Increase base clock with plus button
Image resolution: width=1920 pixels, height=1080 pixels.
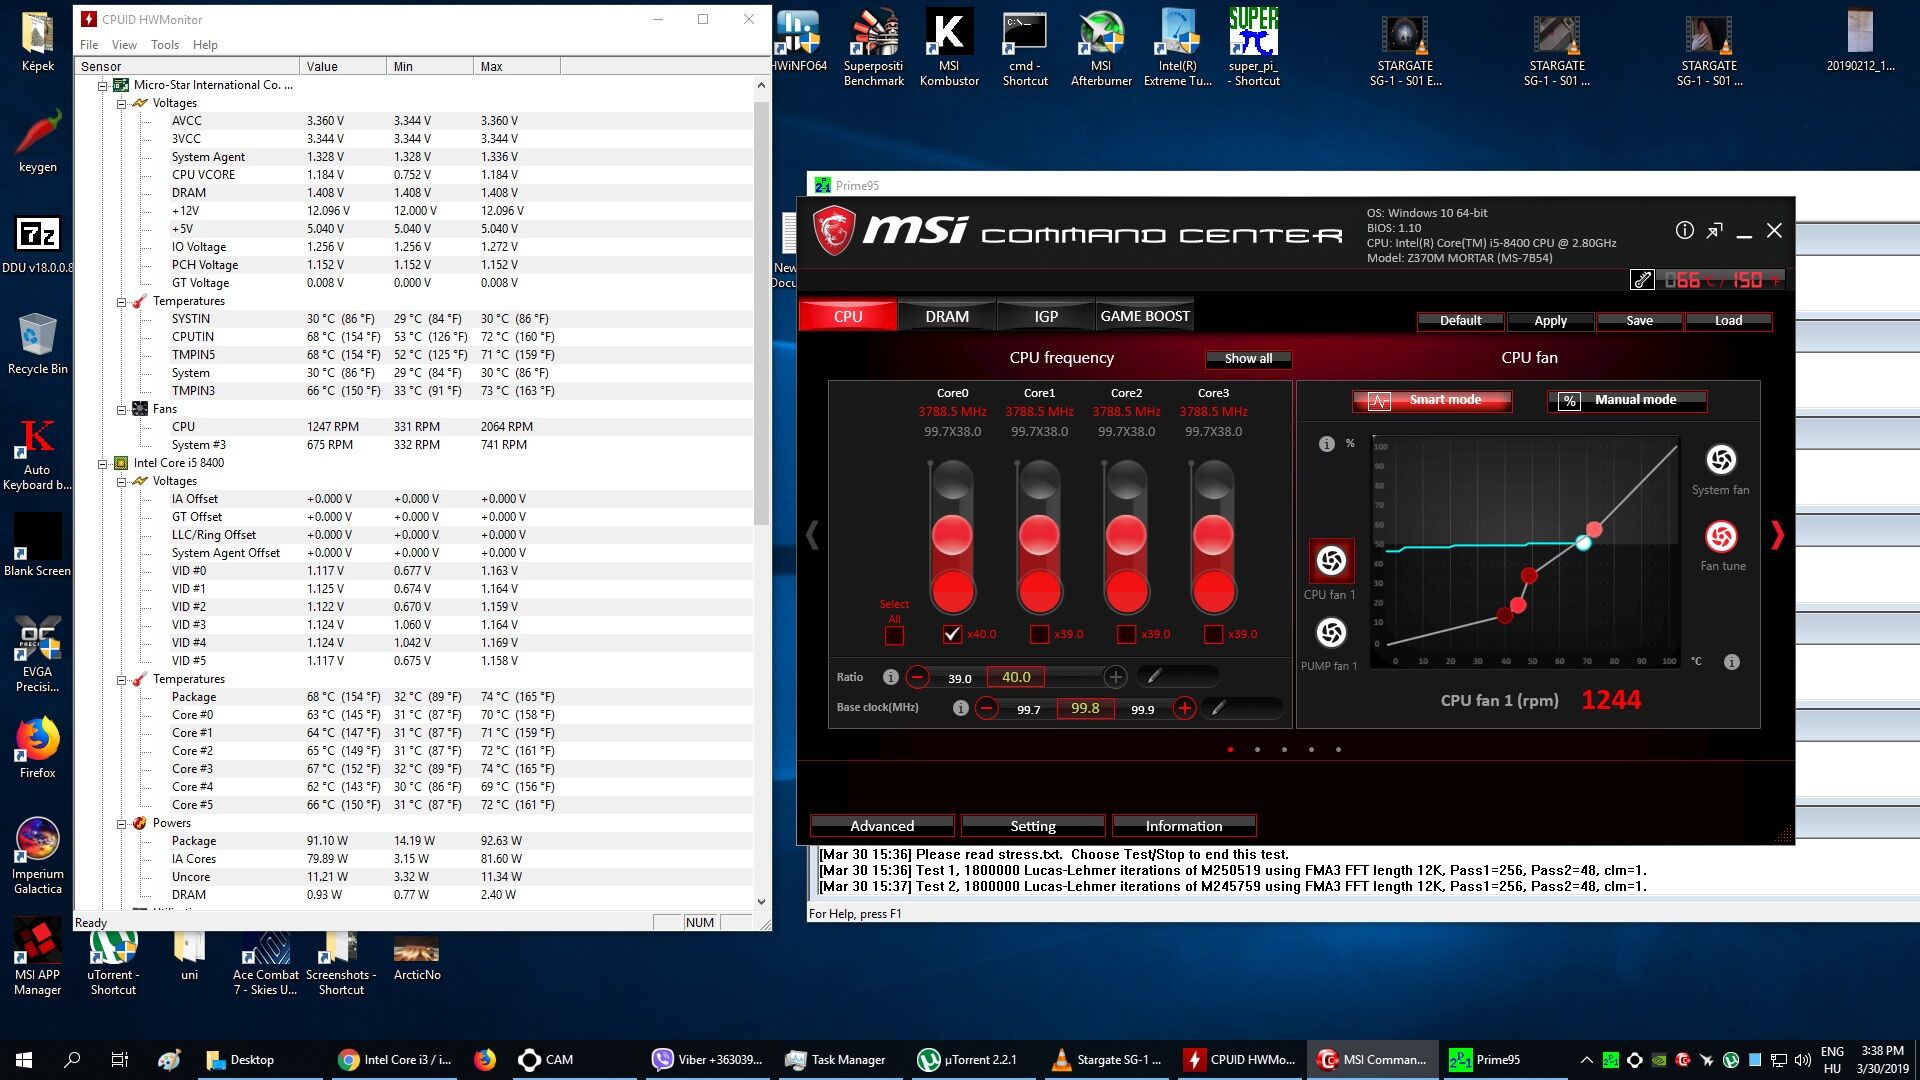[1184, 708]
